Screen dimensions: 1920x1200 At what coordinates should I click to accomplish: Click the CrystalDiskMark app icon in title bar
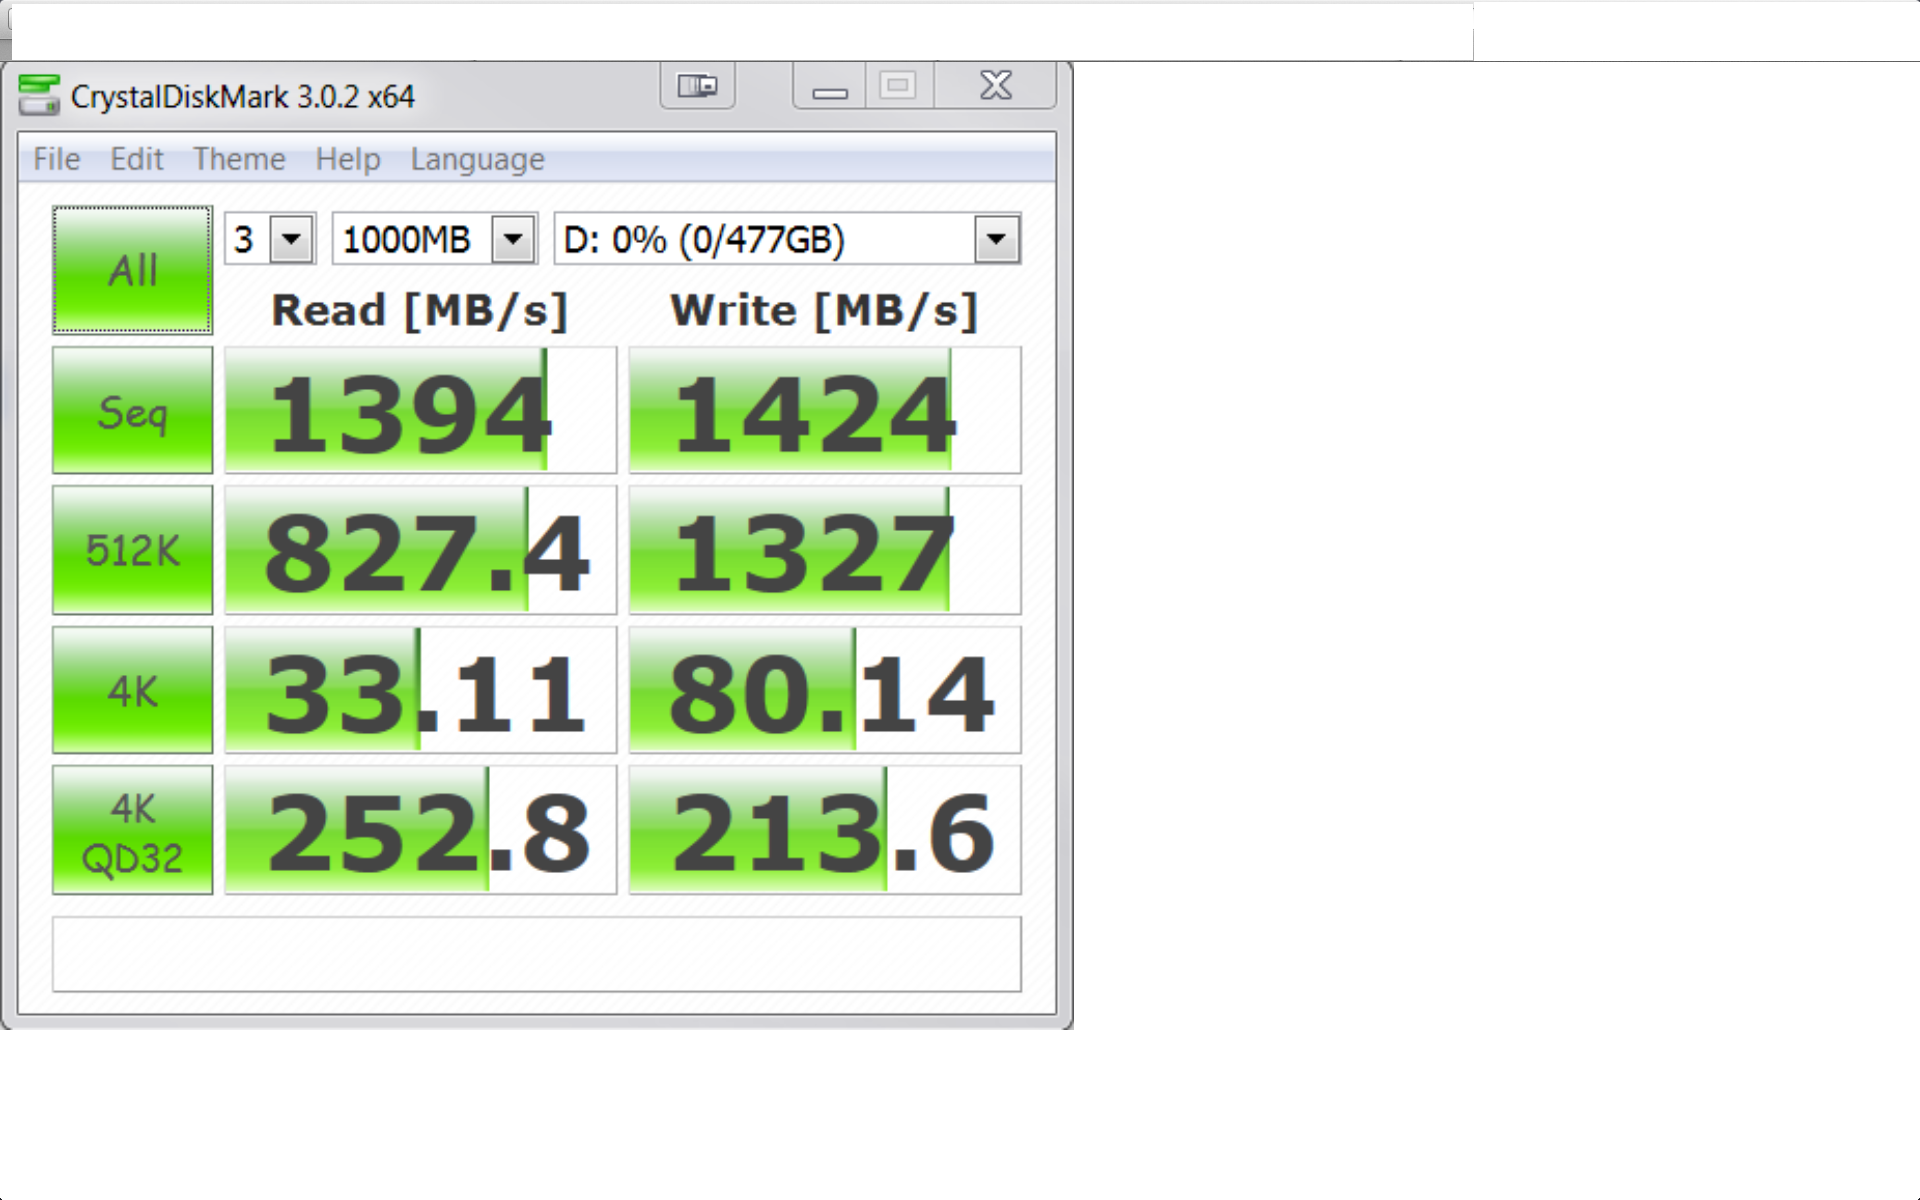[39, 95]
